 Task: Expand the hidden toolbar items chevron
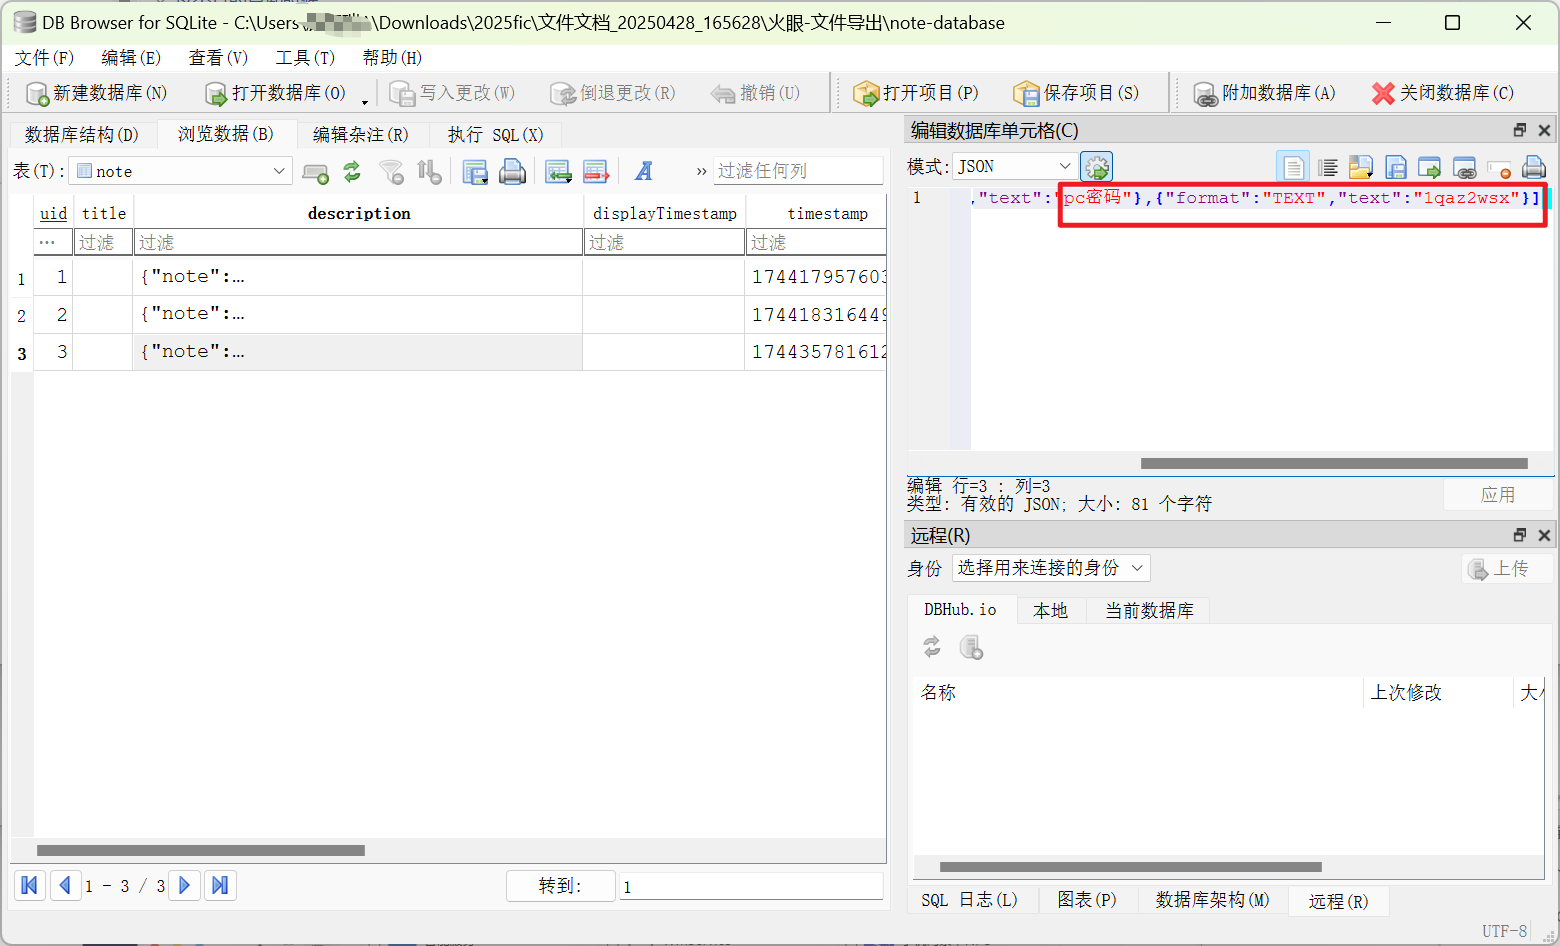pyautogui.click(x=701, y=172)
